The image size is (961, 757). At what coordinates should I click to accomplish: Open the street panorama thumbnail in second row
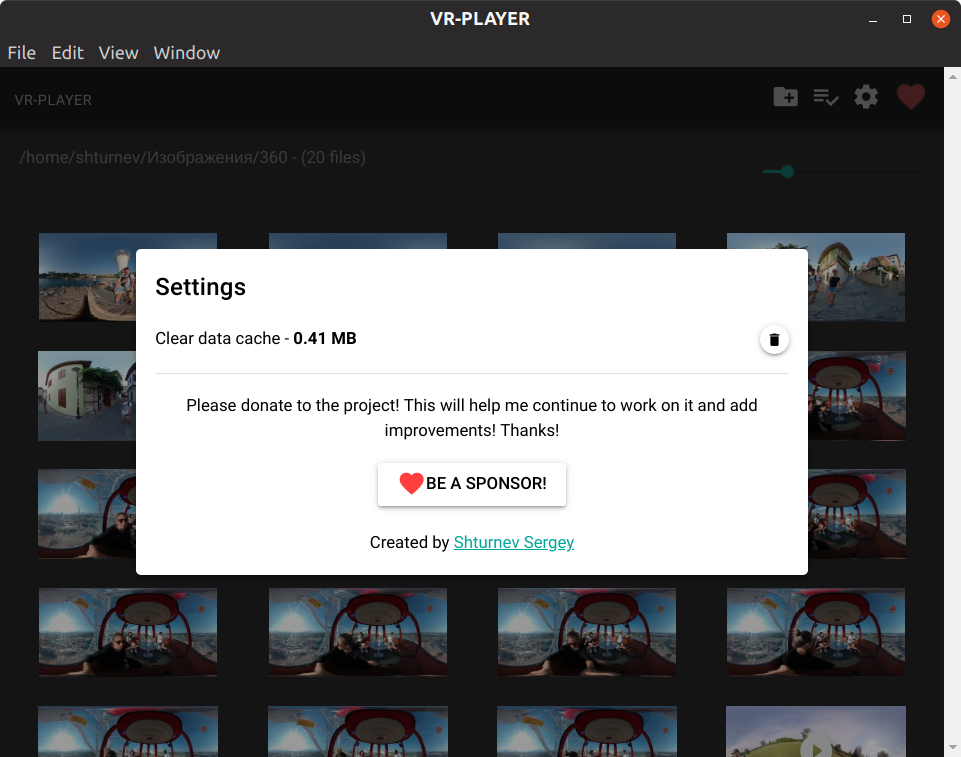pos(87,396)
